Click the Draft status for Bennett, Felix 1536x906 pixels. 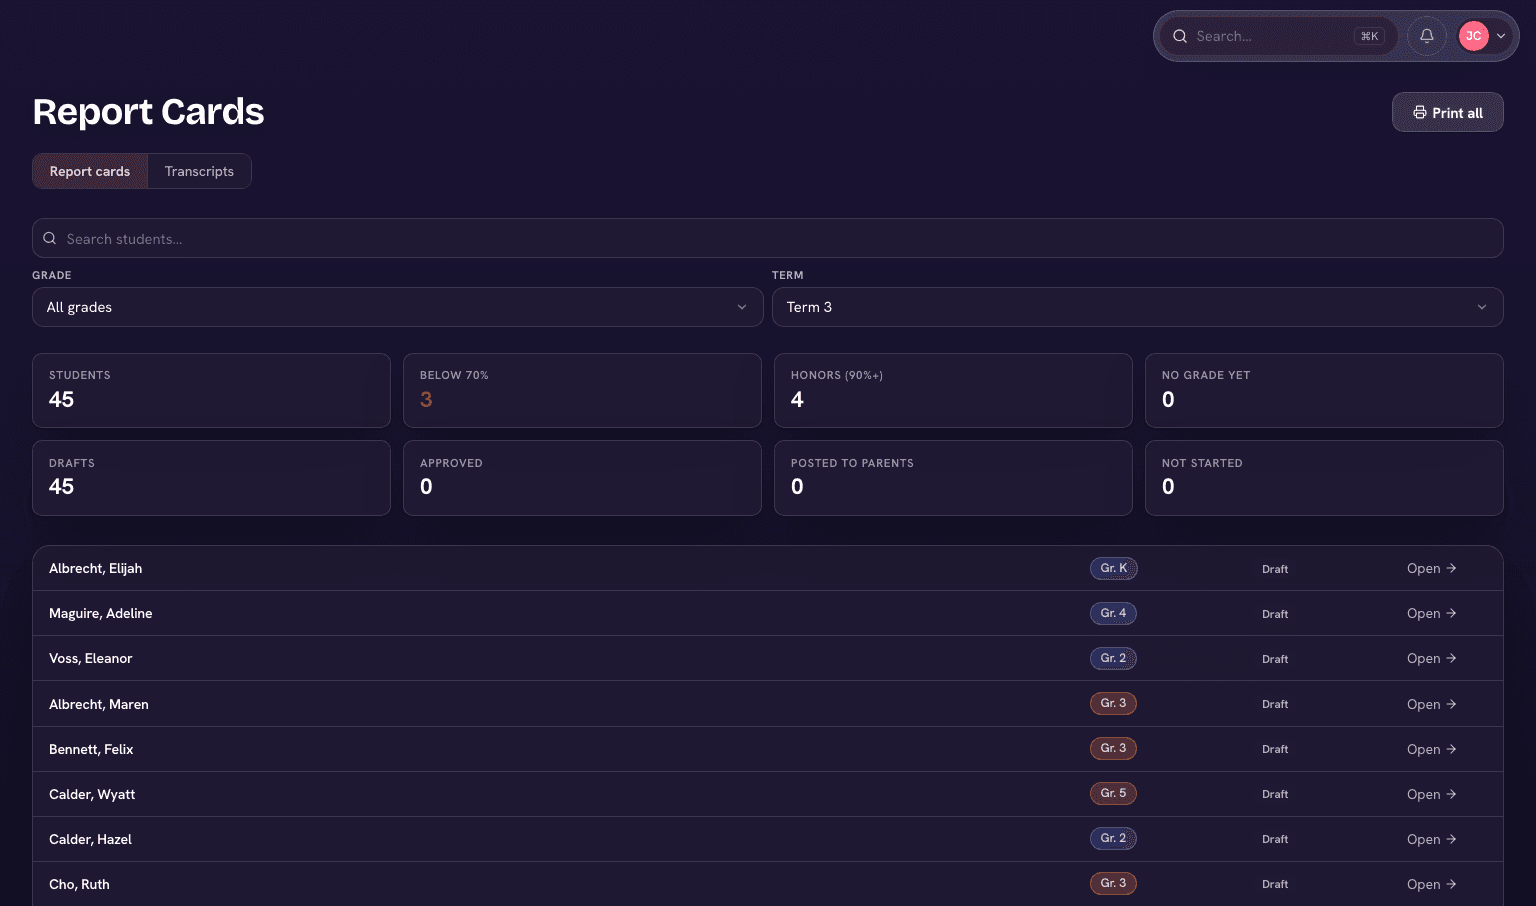click(1275, 749)
